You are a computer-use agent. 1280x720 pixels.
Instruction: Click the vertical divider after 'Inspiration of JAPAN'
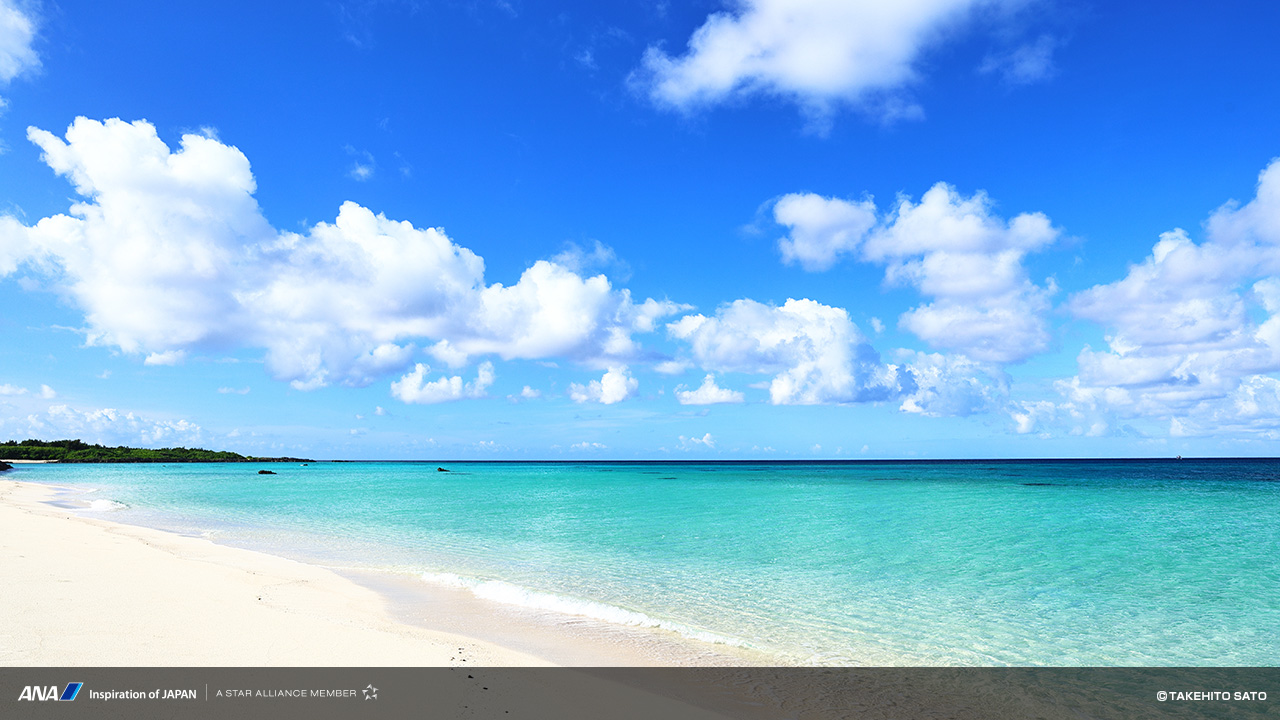pos(207,692)
